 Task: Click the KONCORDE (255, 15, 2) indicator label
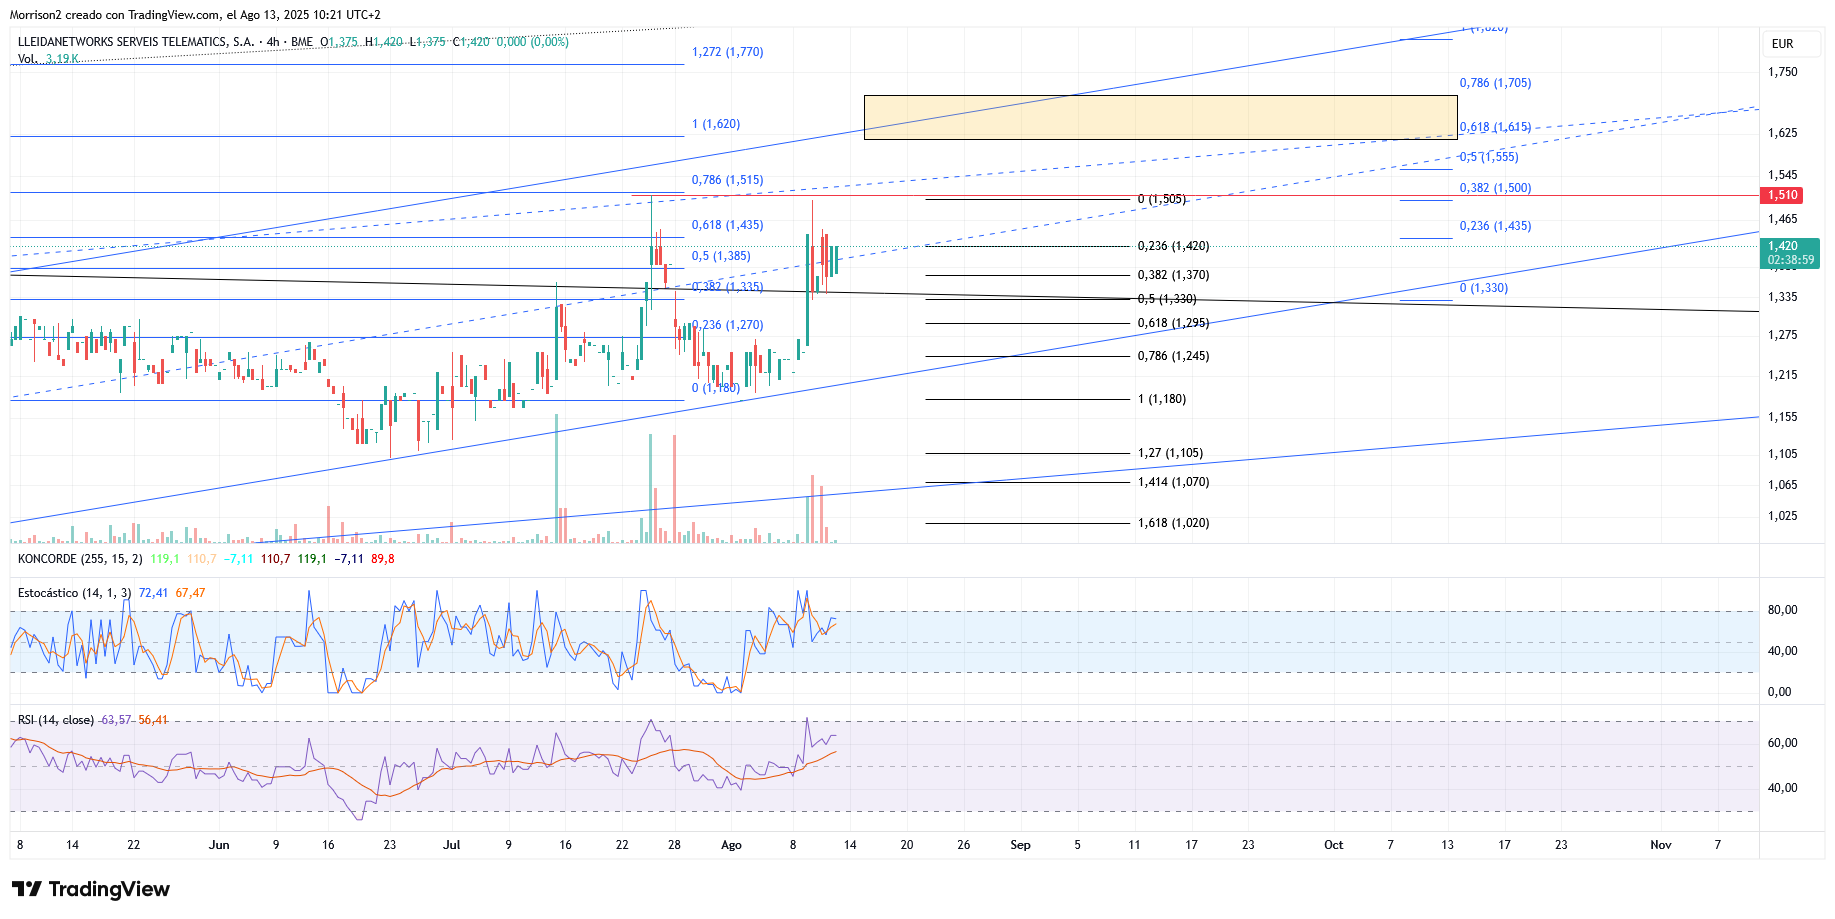pos(80,559)
